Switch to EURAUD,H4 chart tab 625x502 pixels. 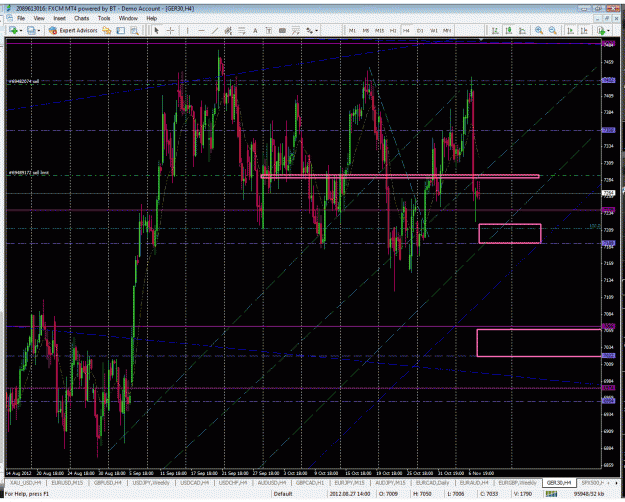pyautogui.click(x=474, y=483)
